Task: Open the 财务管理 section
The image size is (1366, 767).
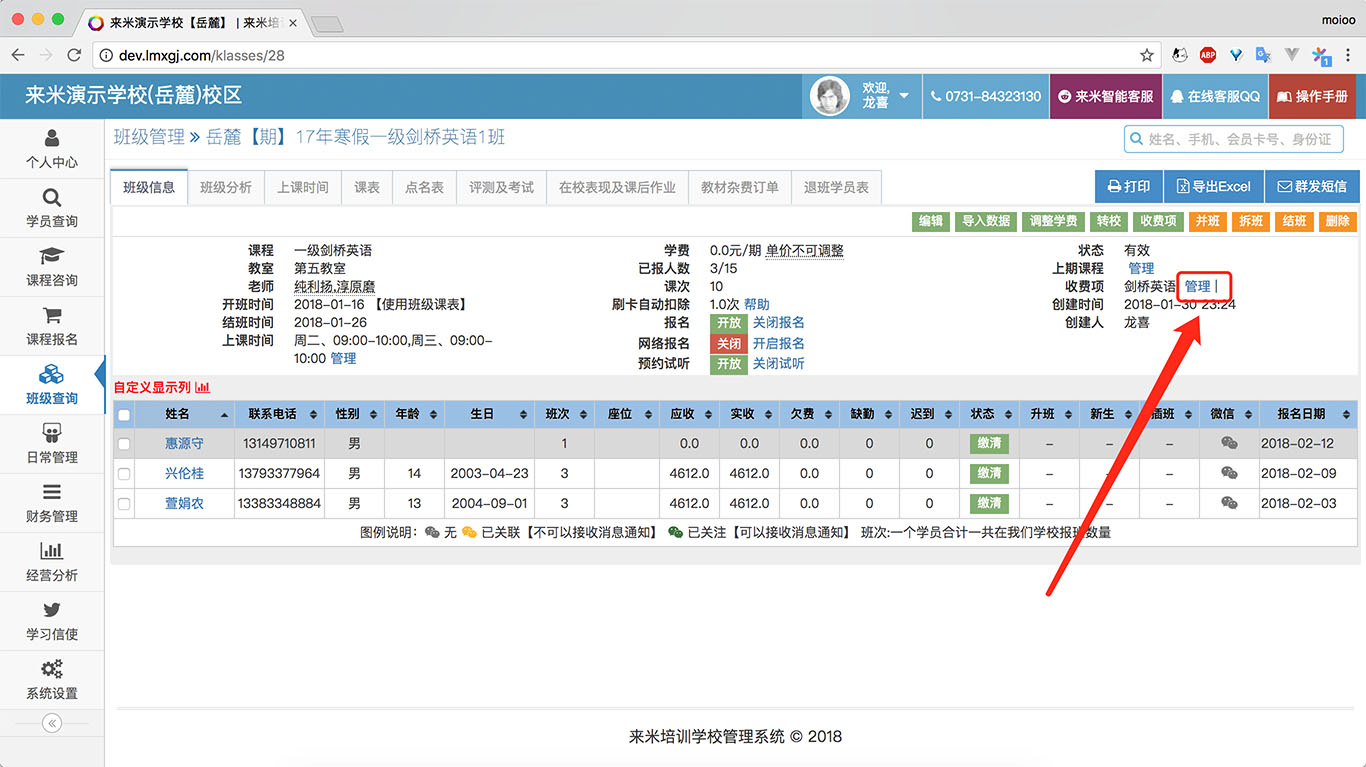Action: 52,503
